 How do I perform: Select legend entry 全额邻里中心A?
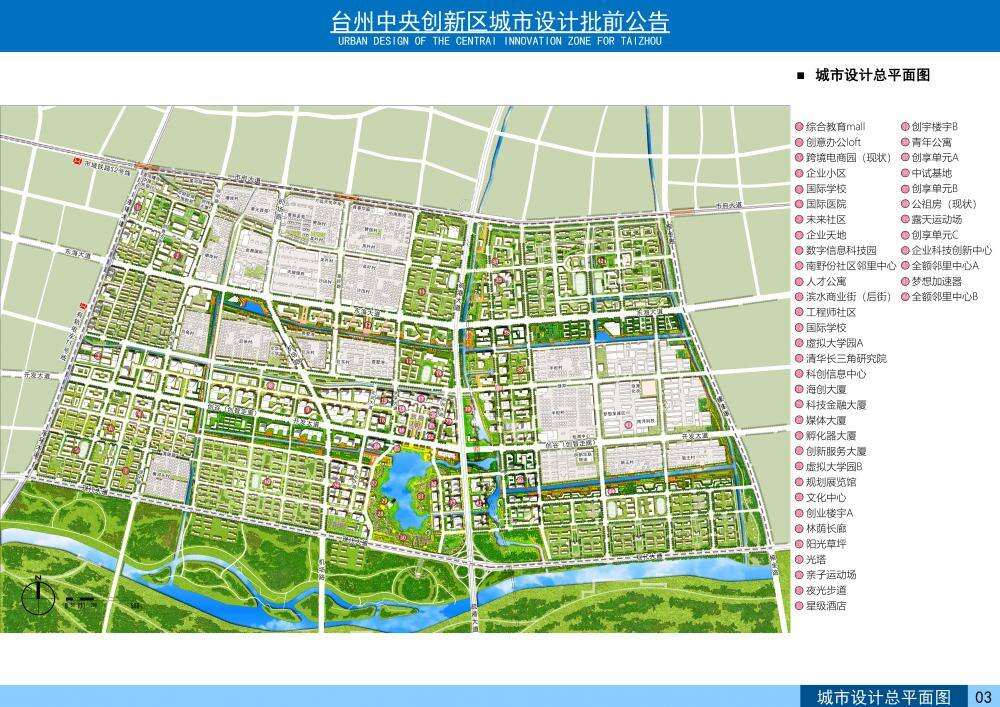pos(940,266)
